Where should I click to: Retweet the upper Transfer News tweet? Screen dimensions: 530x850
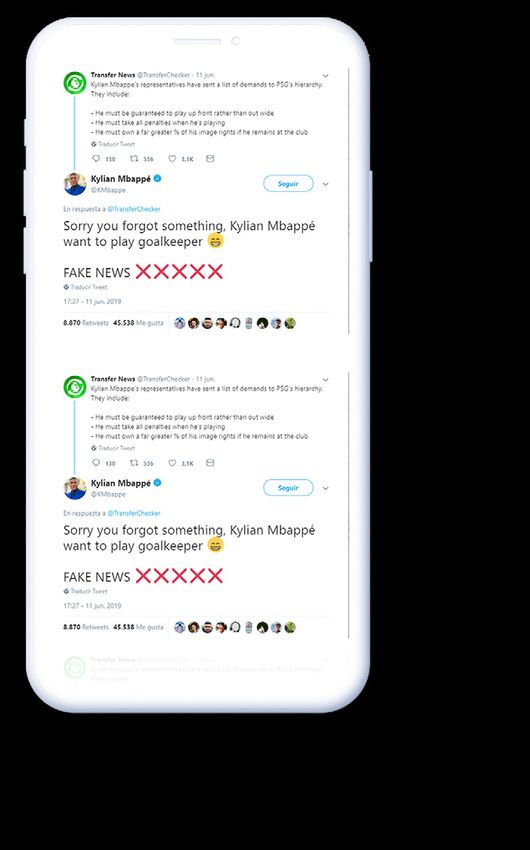[x=134, y=159]
